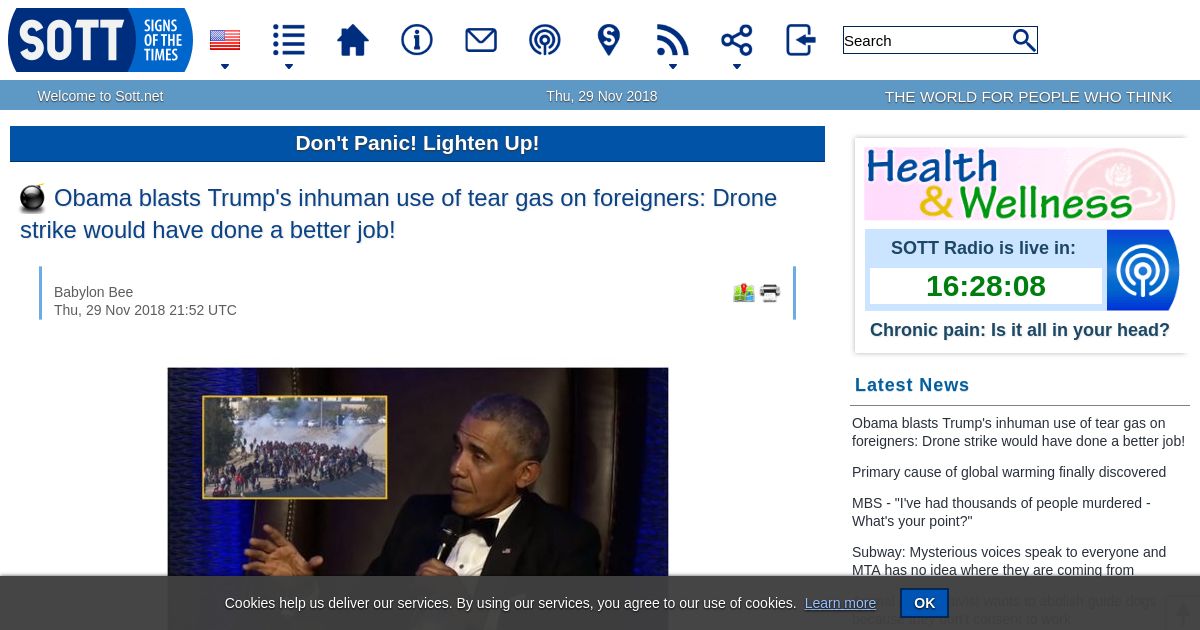This screenshot has height=630, width=1200.
Task: Open MBS thousands of people murdered story
Action: 1001,512
